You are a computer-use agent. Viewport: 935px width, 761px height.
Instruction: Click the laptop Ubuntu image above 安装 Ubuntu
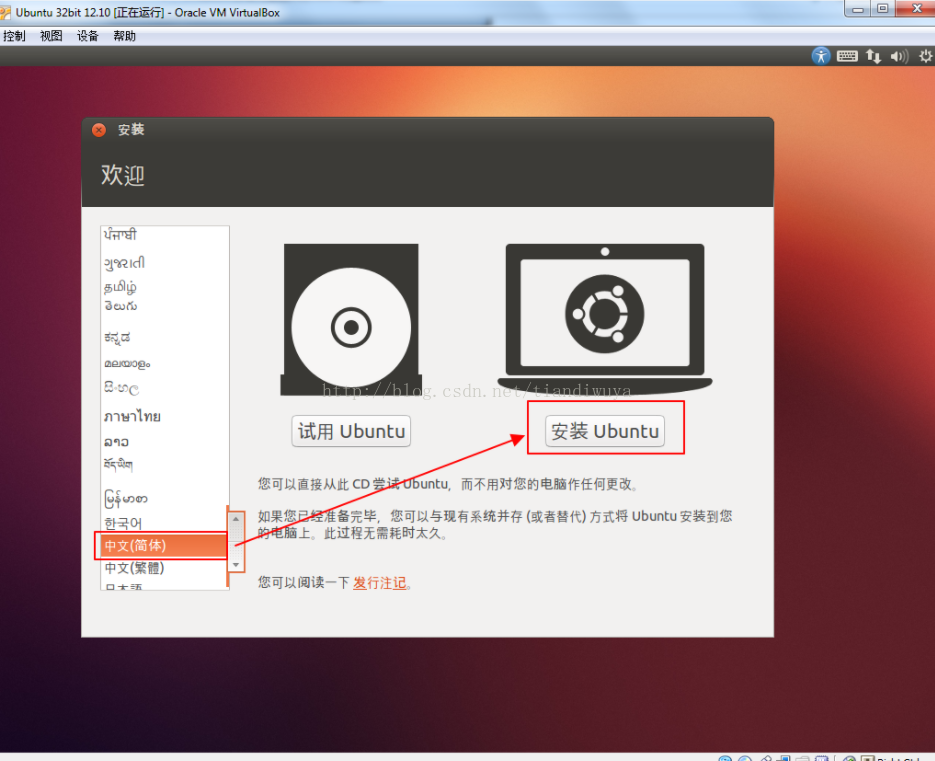[x=605, y=318]
